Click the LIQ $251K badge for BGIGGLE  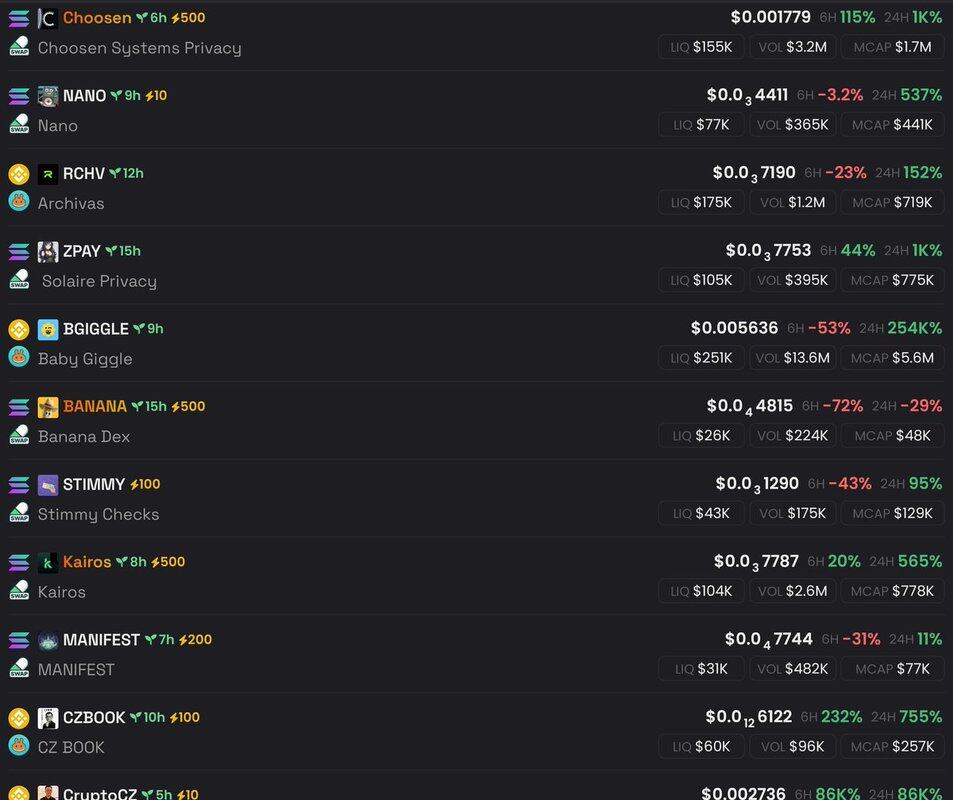[x=699, y=357]
